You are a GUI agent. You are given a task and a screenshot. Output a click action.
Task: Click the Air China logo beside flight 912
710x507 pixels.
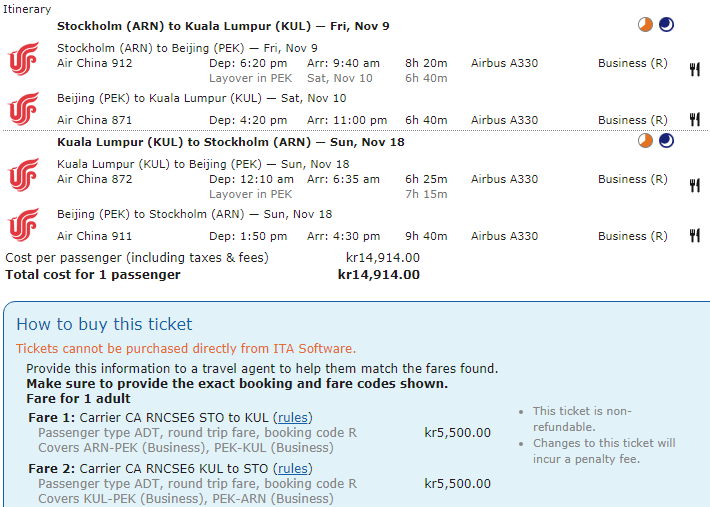(22, 58)
